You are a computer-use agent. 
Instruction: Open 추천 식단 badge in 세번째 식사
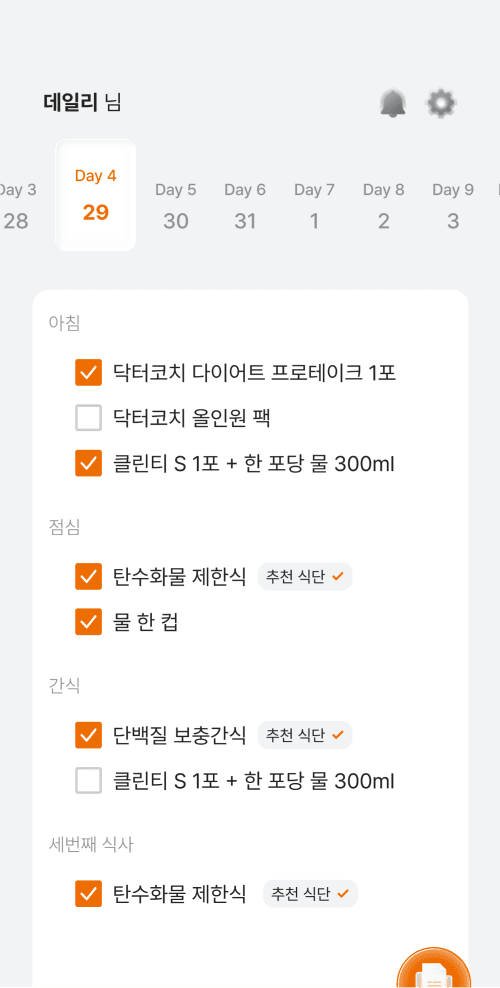[310, 893]
